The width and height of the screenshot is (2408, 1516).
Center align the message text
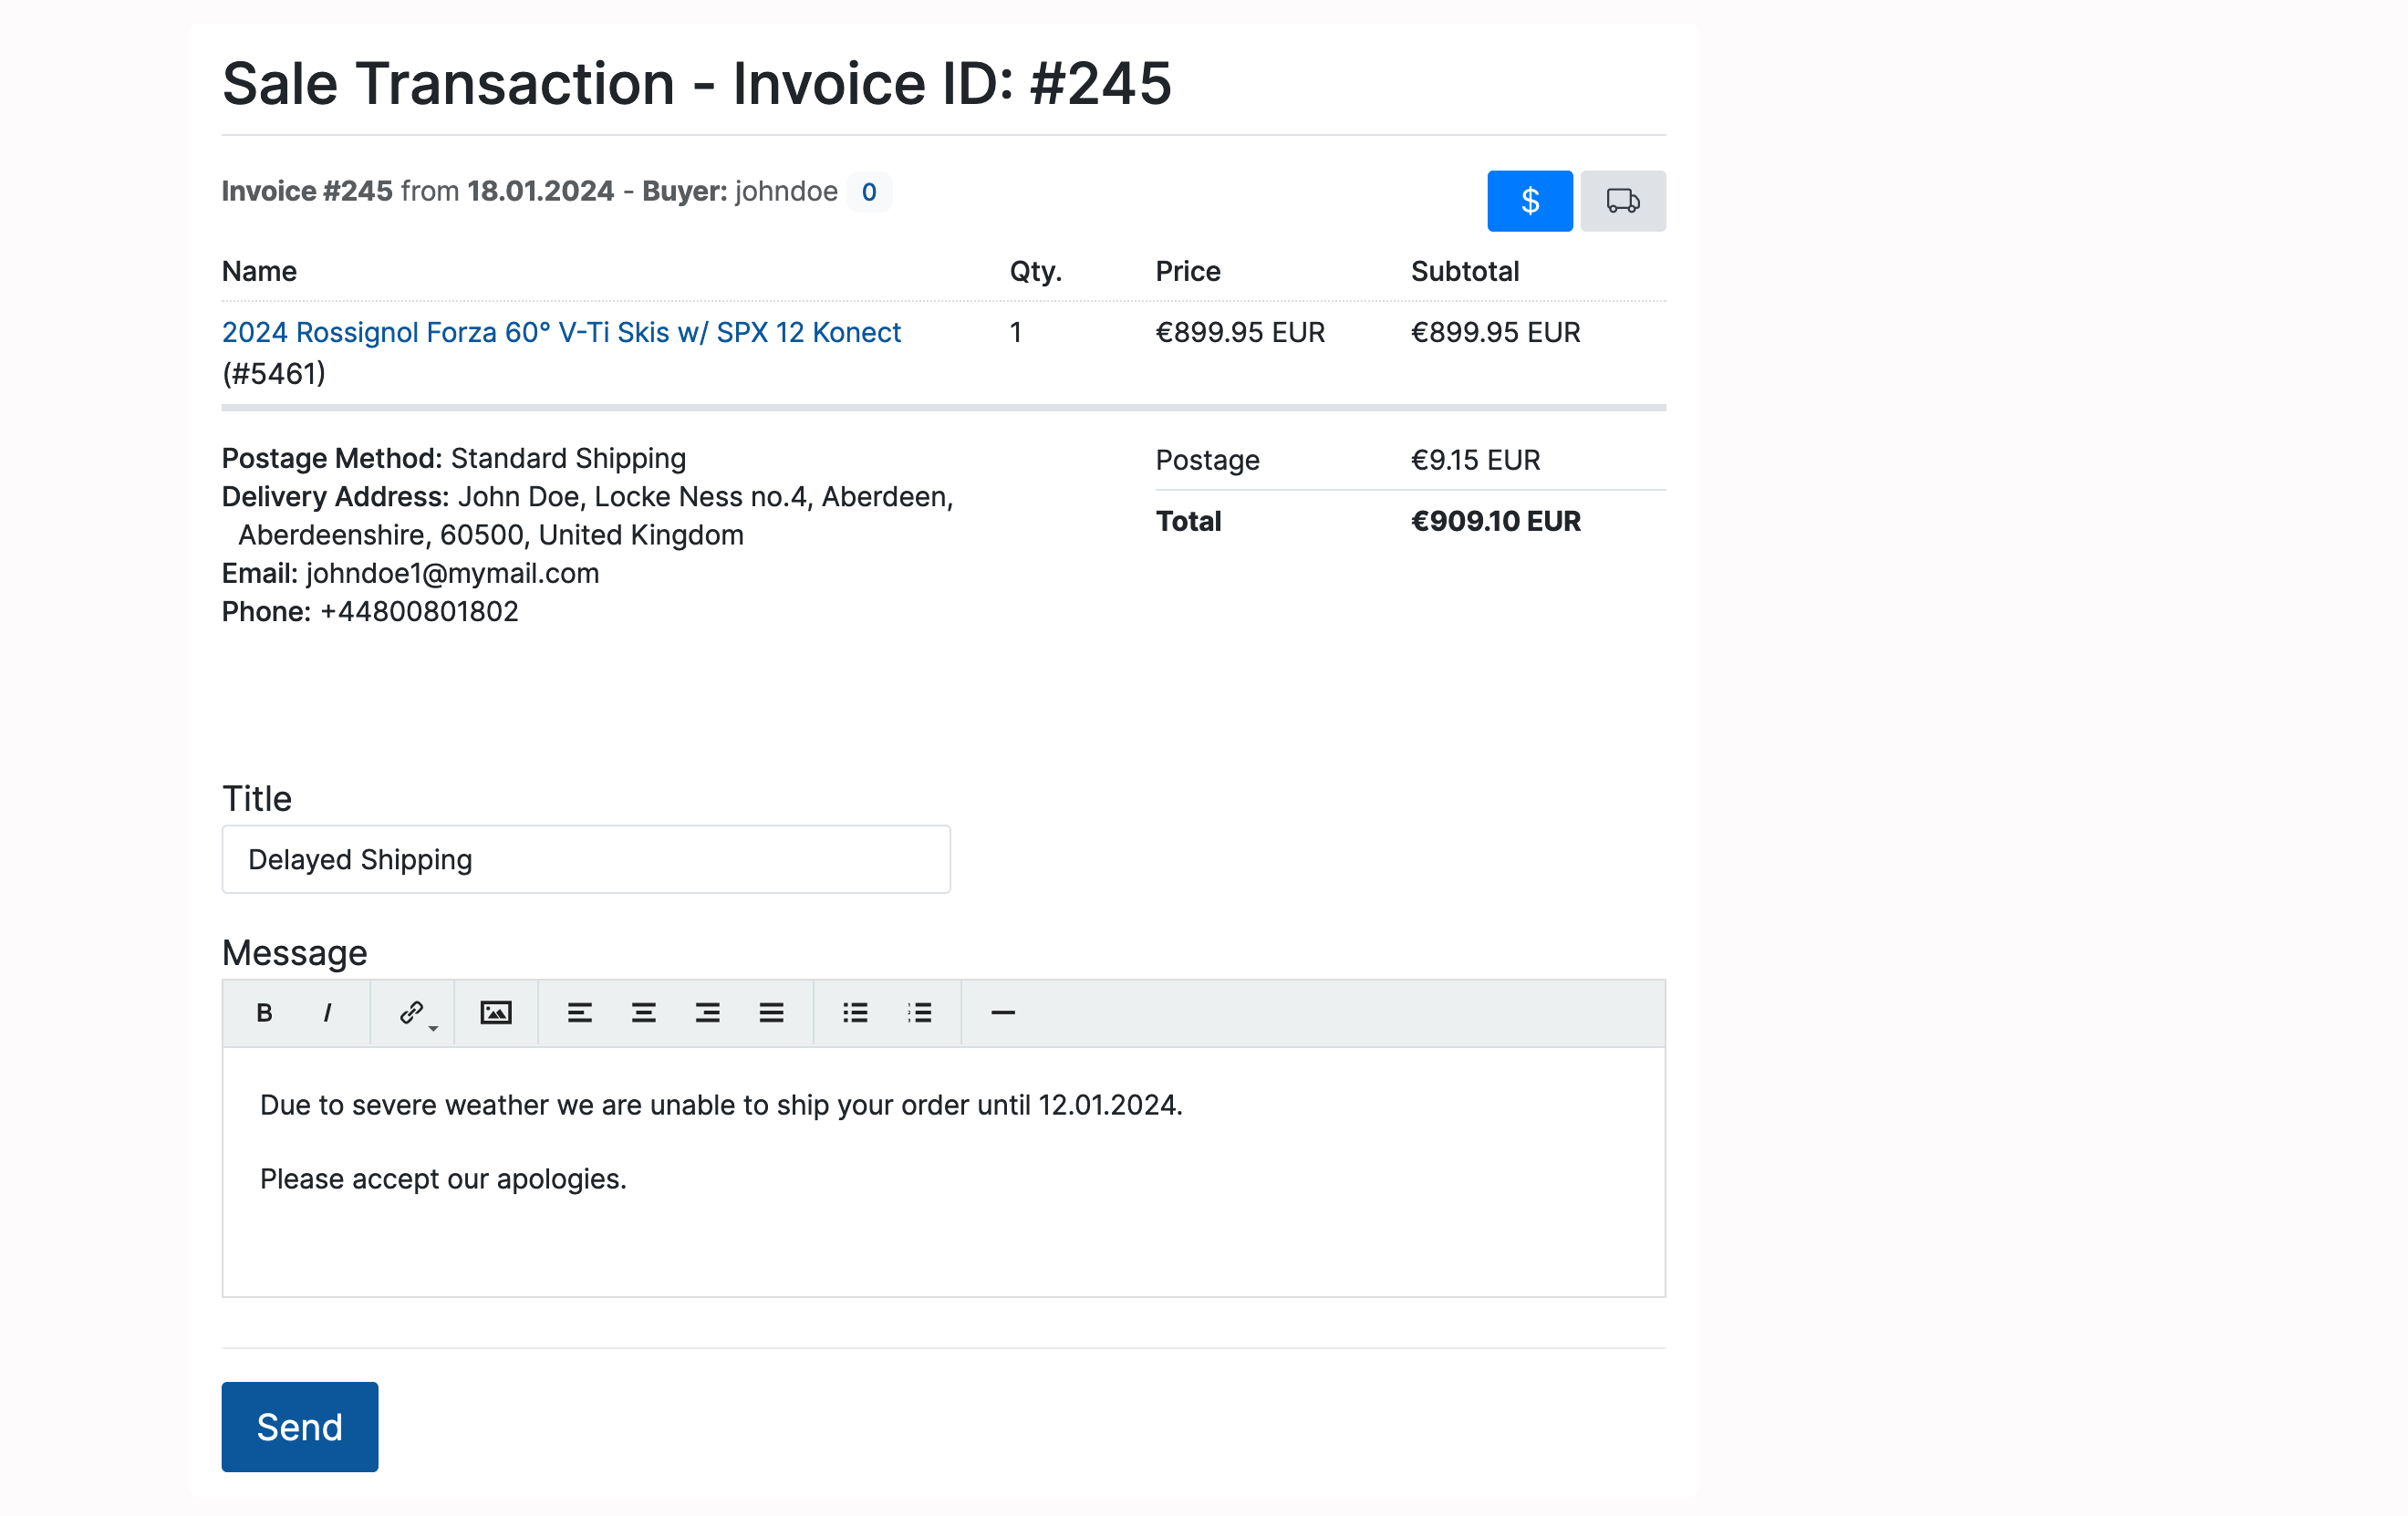click(x=643, y=1013)
